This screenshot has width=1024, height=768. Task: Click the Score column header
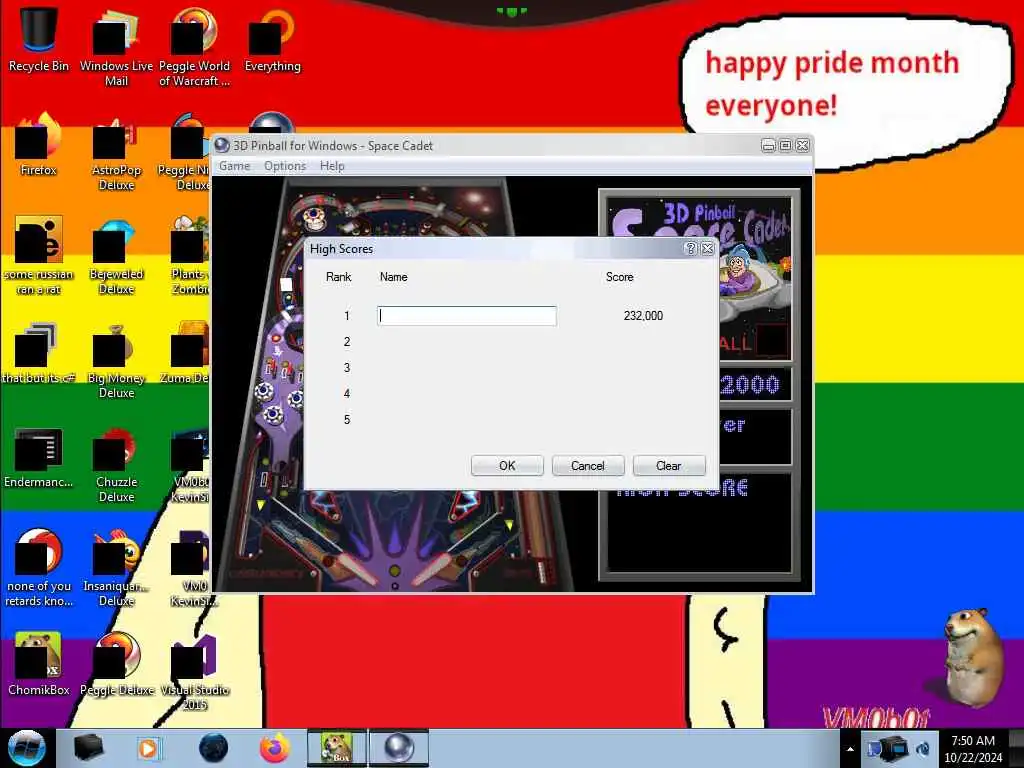pyautogui.click(x=619, y=277)
